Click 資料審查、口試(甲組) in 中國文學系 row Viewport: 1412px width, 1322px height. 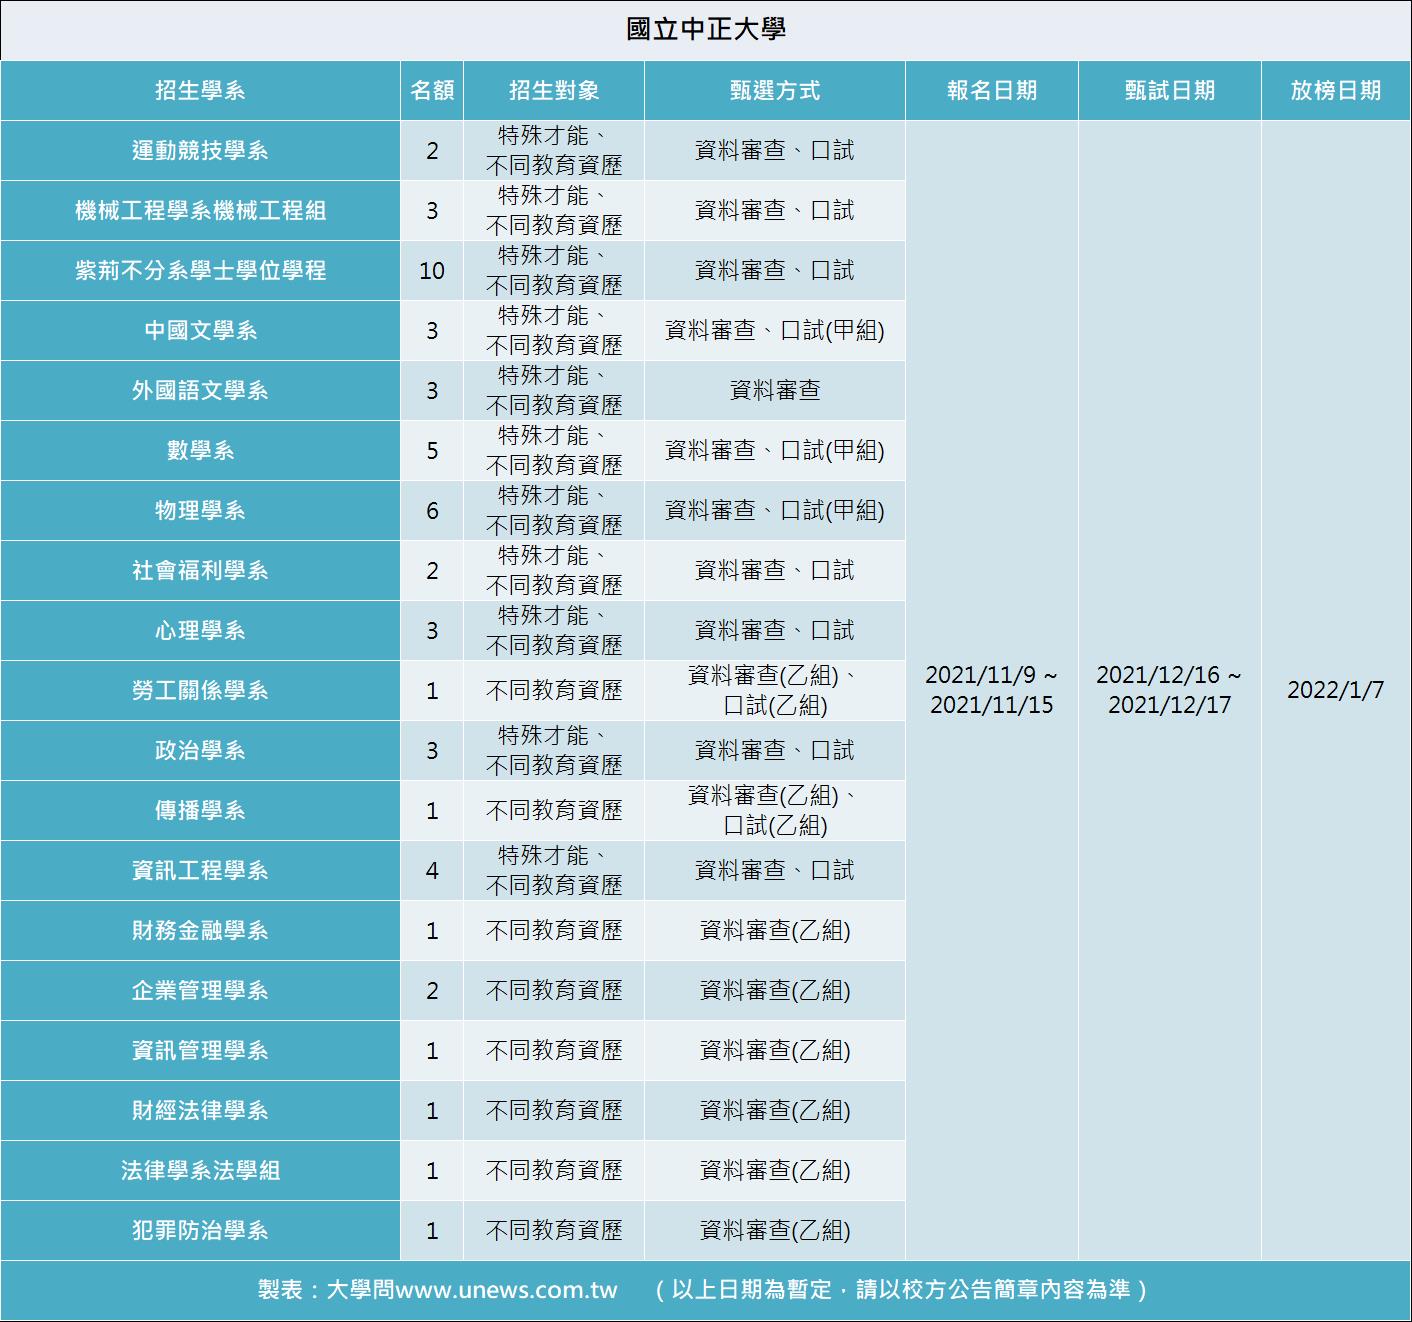click(775, 331)
